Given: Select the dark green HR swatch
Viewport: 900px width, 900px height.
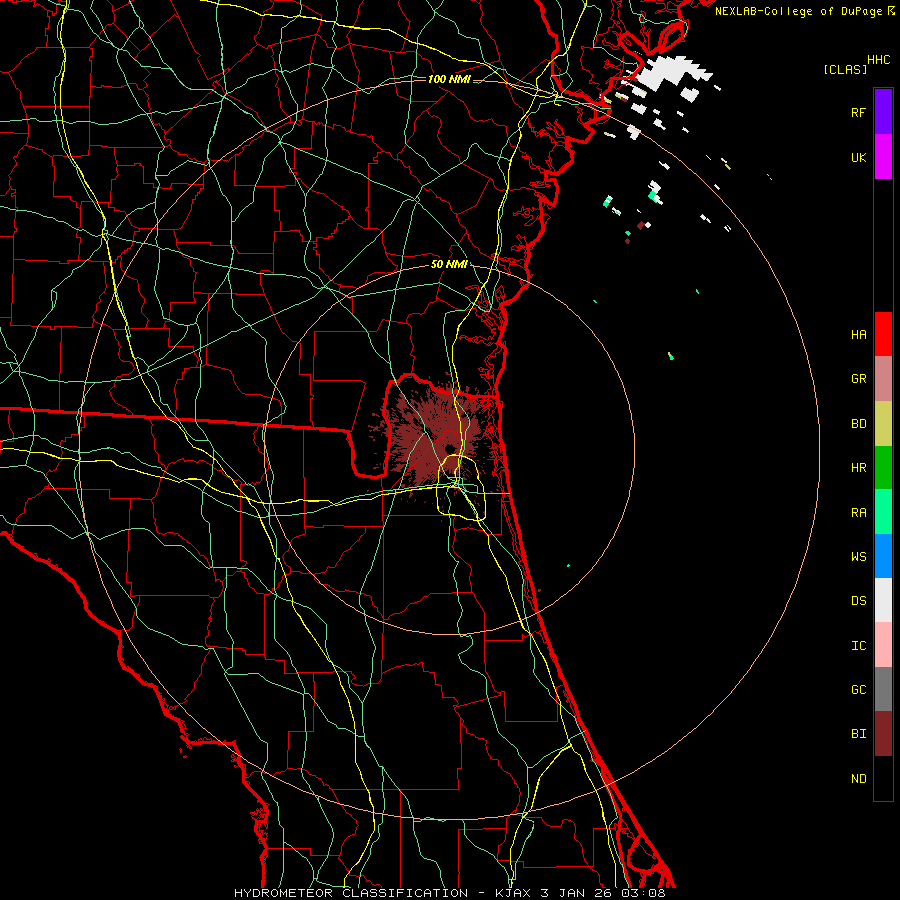Looking at the screenshot, I should coord(883,468).
